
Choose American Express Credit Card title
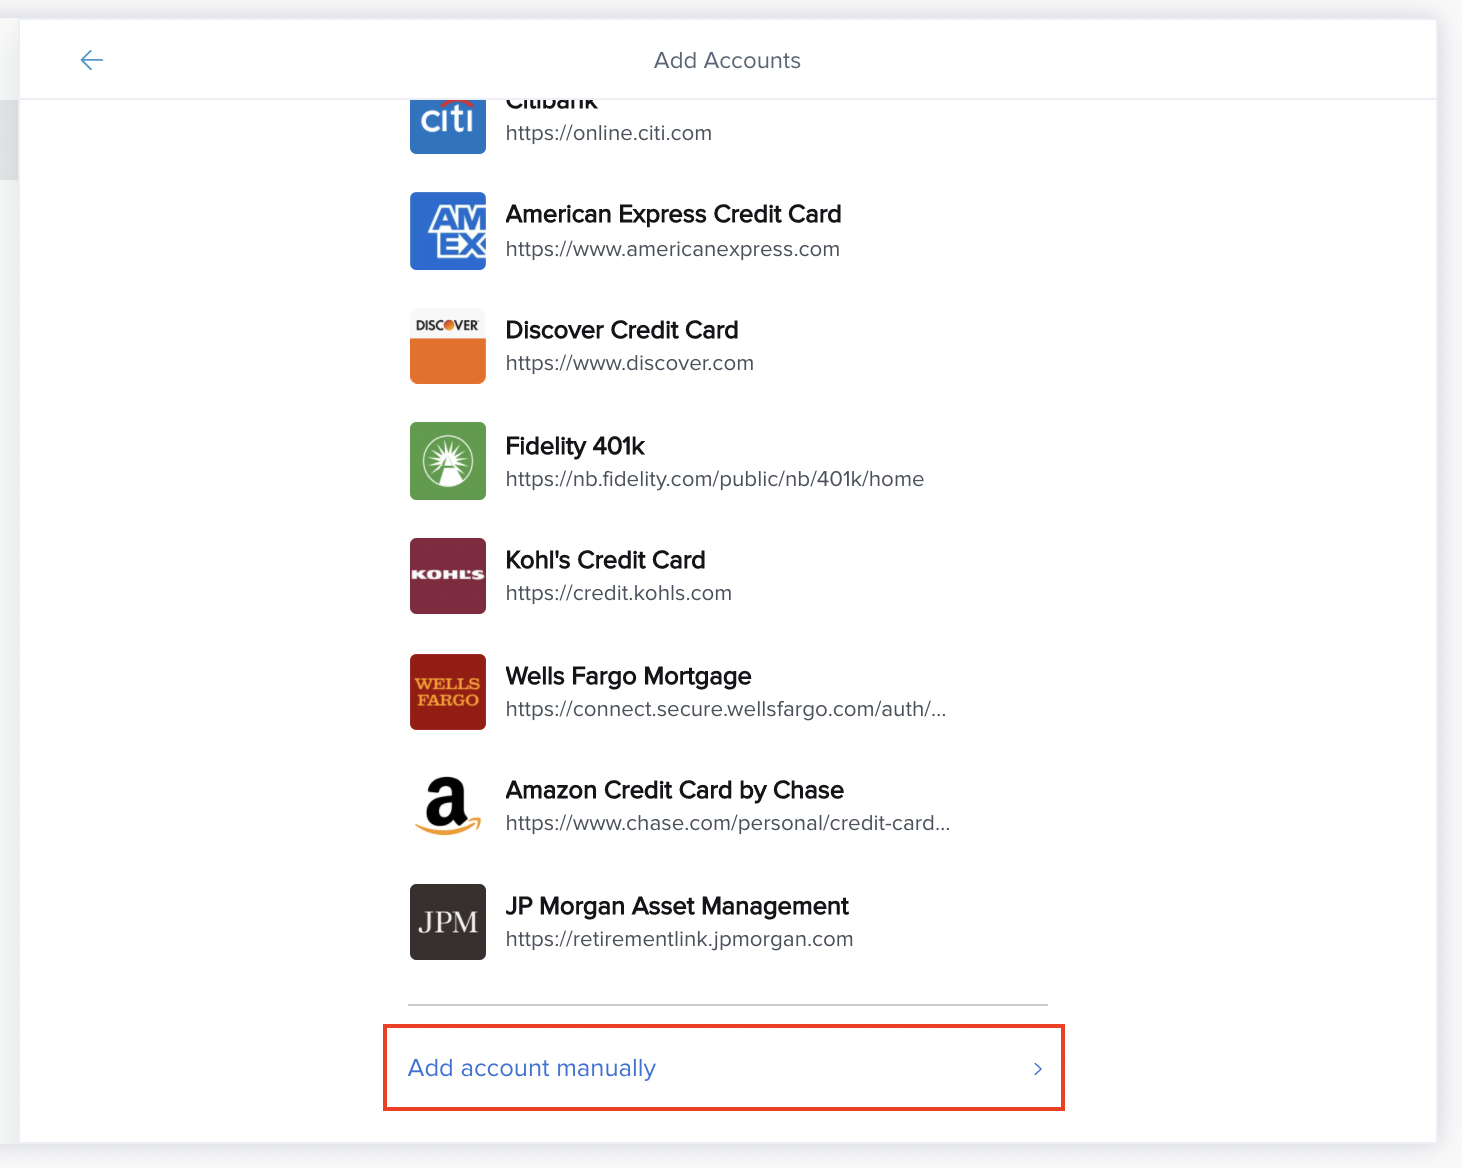coord(673,214)
